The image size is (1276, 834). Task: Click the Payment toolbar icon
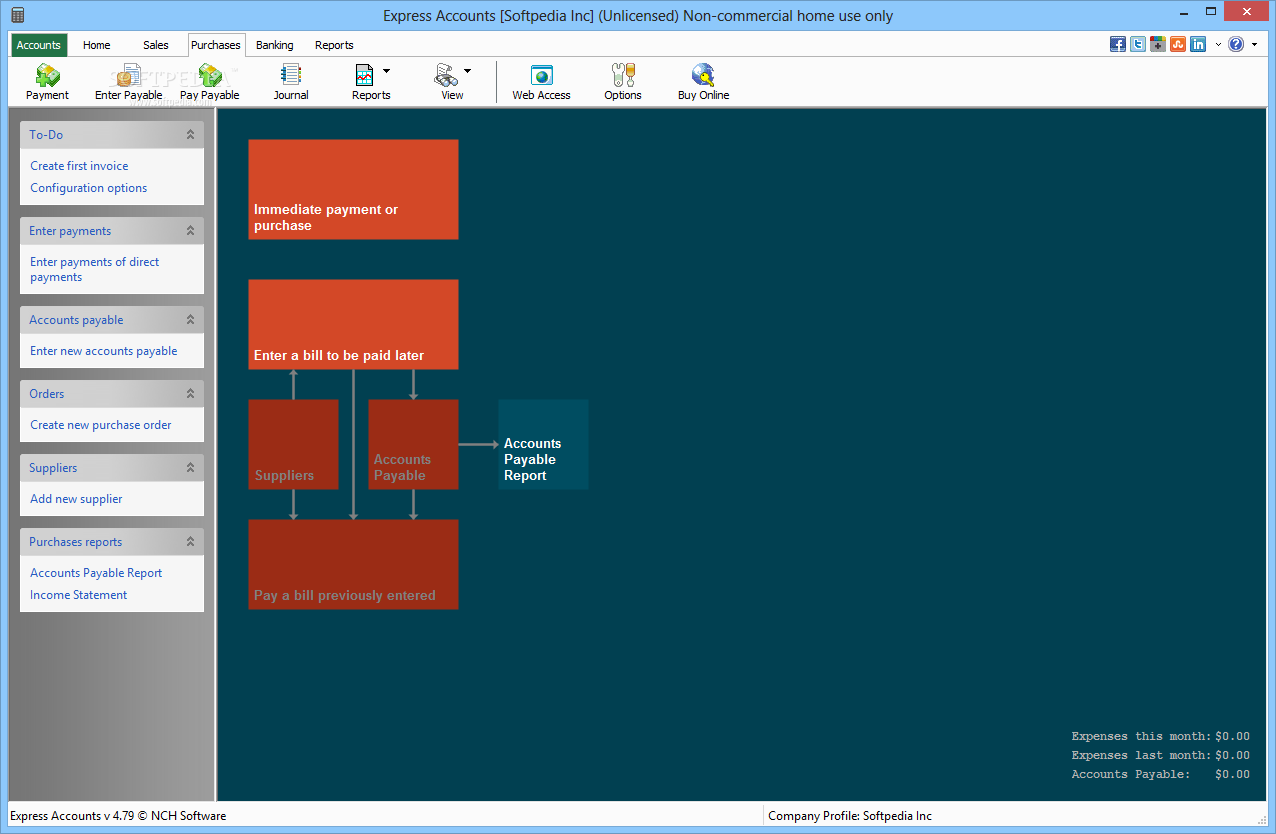(x=47, y=82)
